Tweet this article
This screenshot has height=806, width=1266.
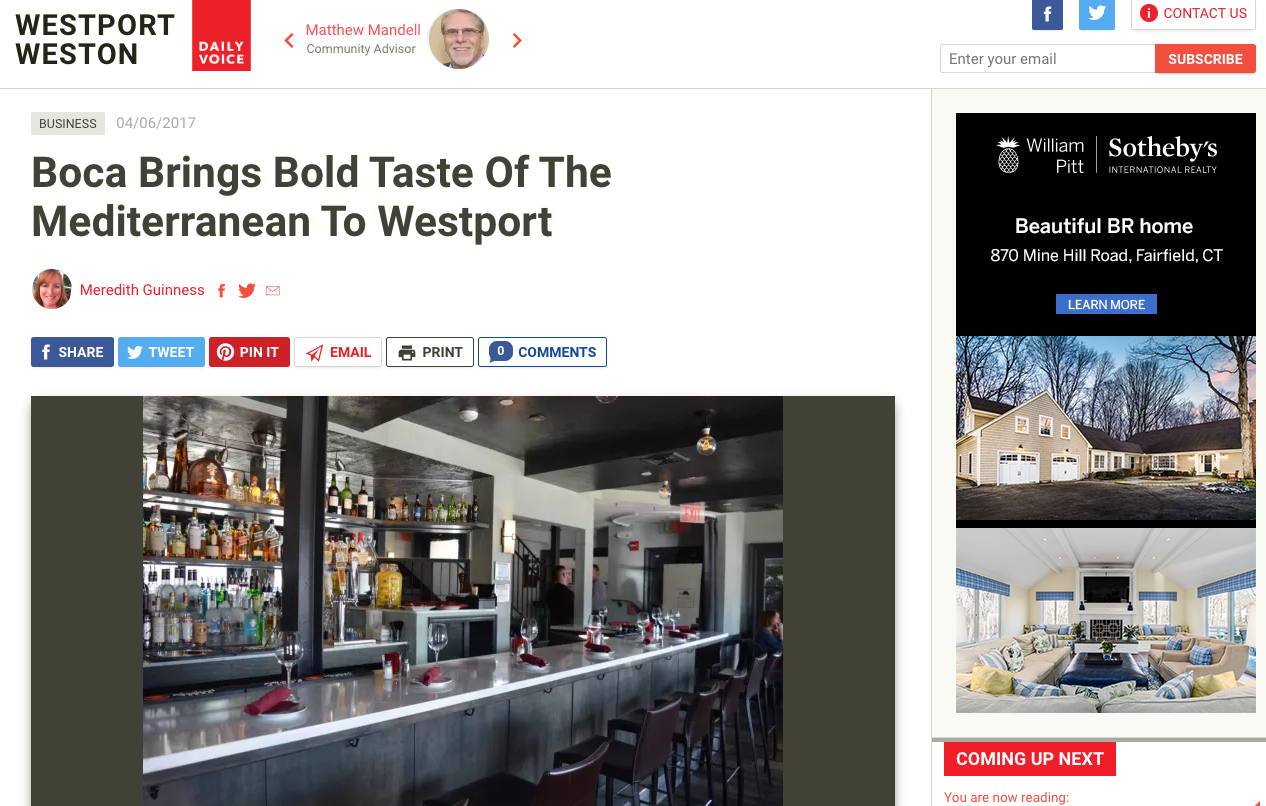(161, 352)
